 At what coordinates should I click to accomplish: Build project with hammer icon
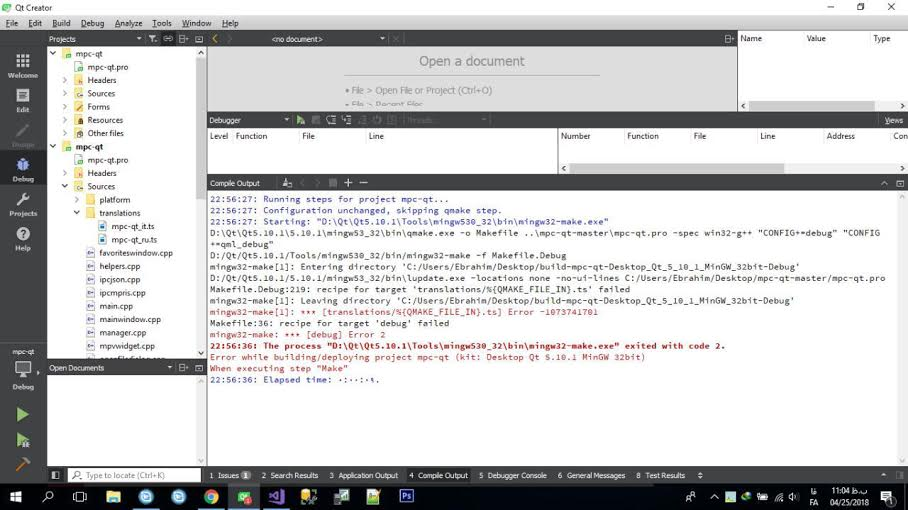click(x=23, y=464)
